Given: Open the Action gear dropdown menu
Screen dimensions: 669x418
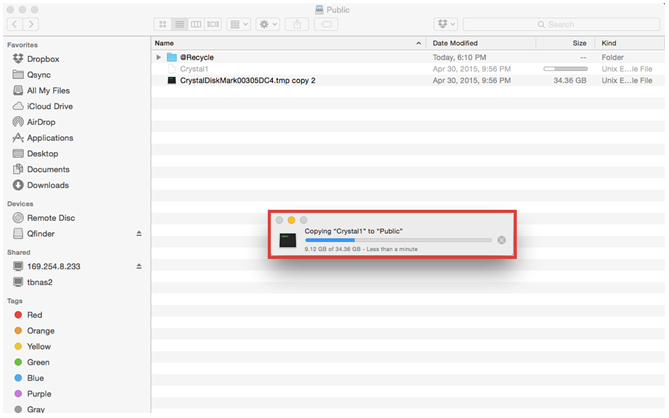Looking at the screenshot, I should (x=268, y=24).
